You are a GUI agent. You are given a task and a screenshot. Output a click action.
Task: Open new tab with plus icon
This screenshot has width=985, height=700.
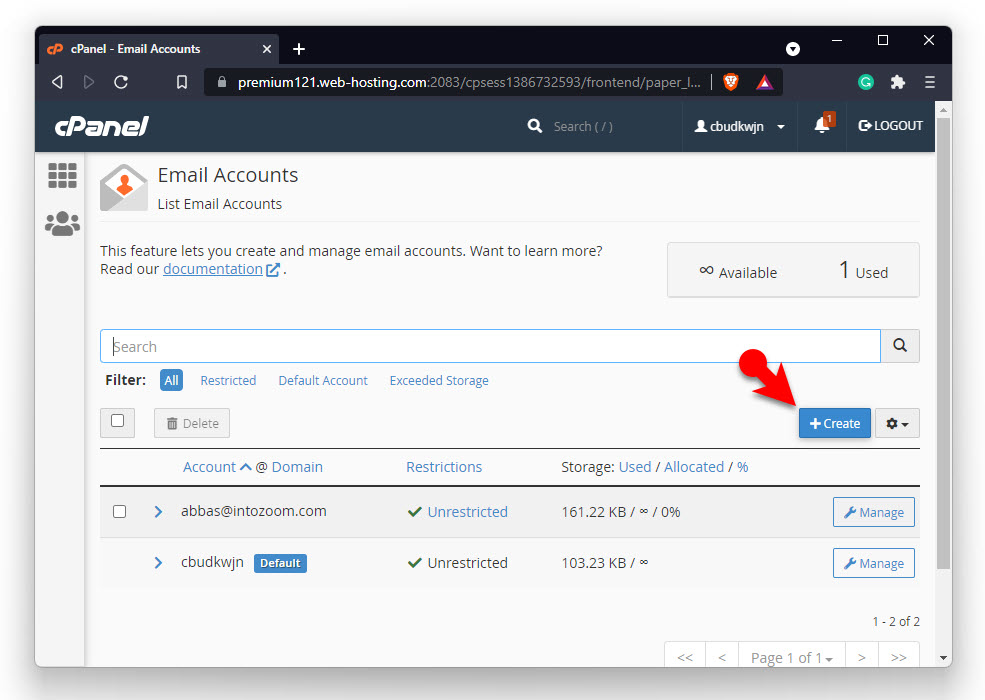pyautogui.click(x=299, y=49)
